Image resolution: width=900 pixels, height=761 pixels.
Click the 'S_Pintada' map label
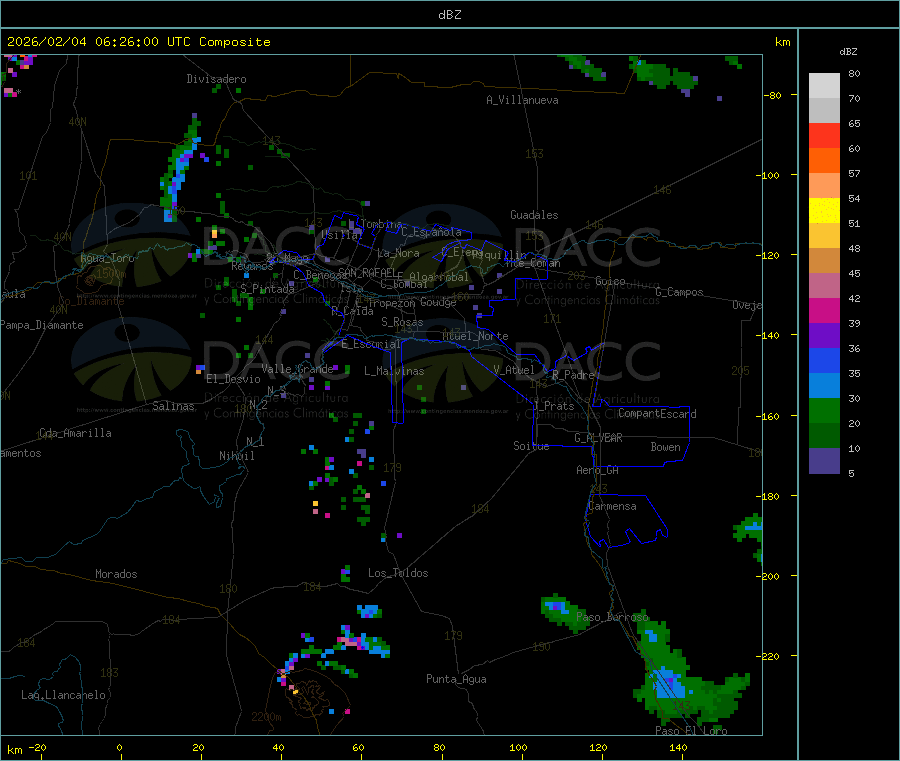(267, 289)
